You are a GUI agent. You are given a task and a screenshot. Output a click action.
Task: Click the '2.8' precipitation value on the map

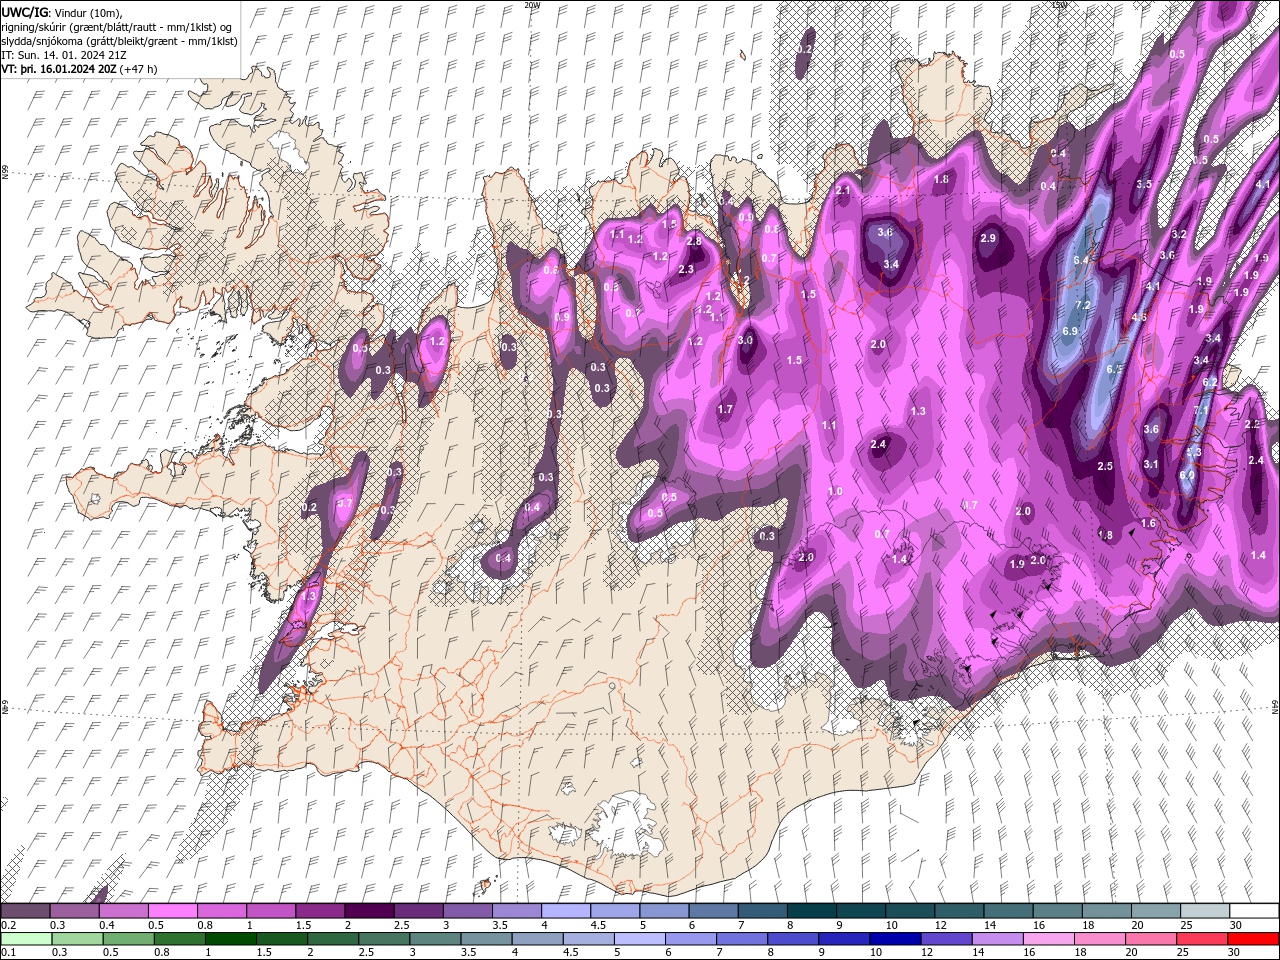(694, 241)
